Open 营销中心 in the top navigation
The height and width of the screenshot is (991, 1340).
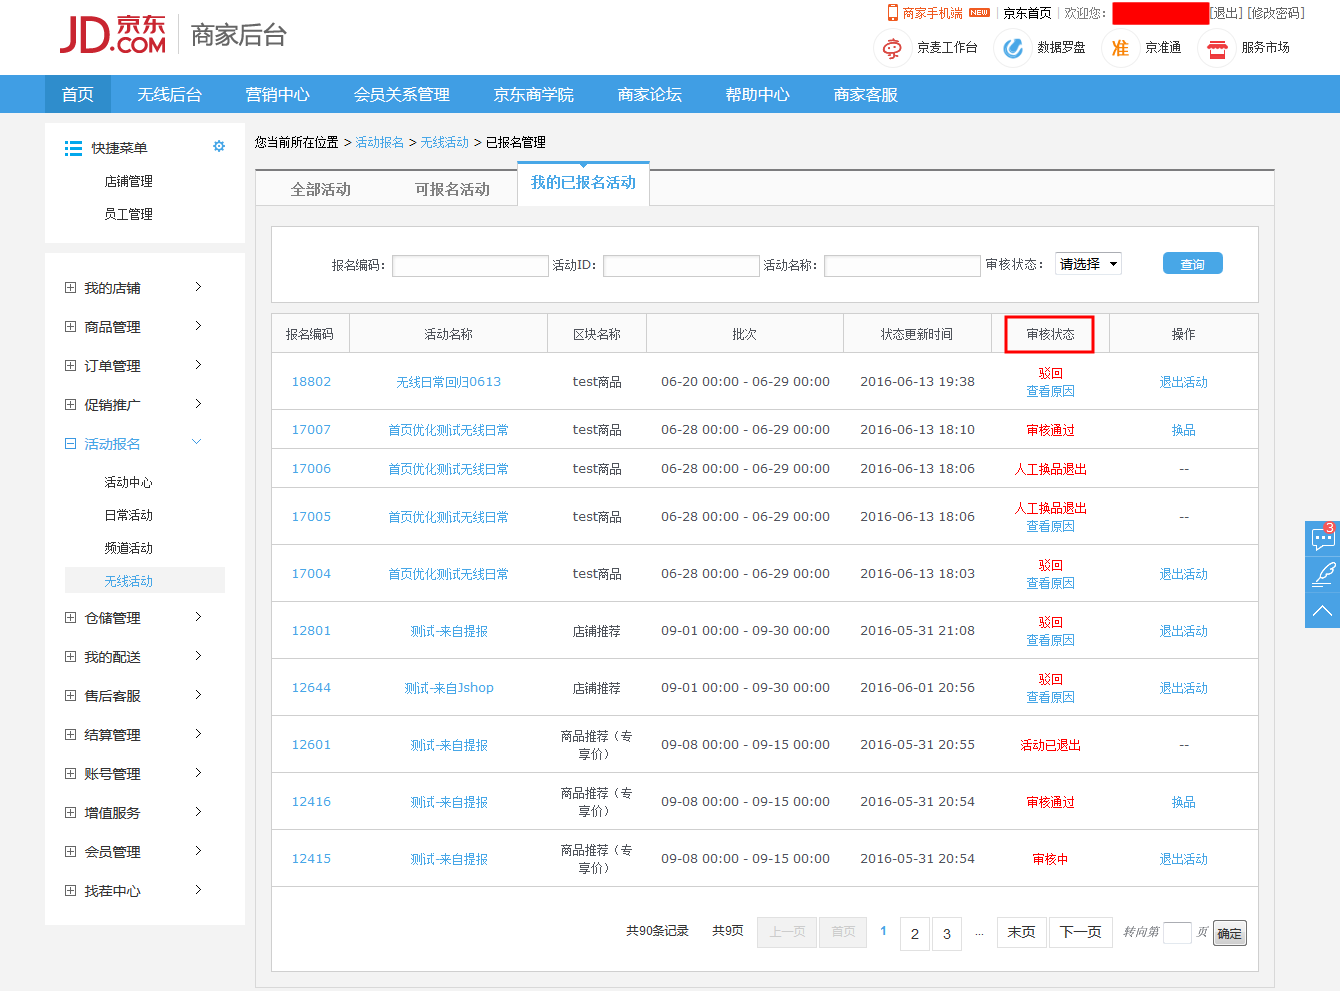tap(277, 95)
